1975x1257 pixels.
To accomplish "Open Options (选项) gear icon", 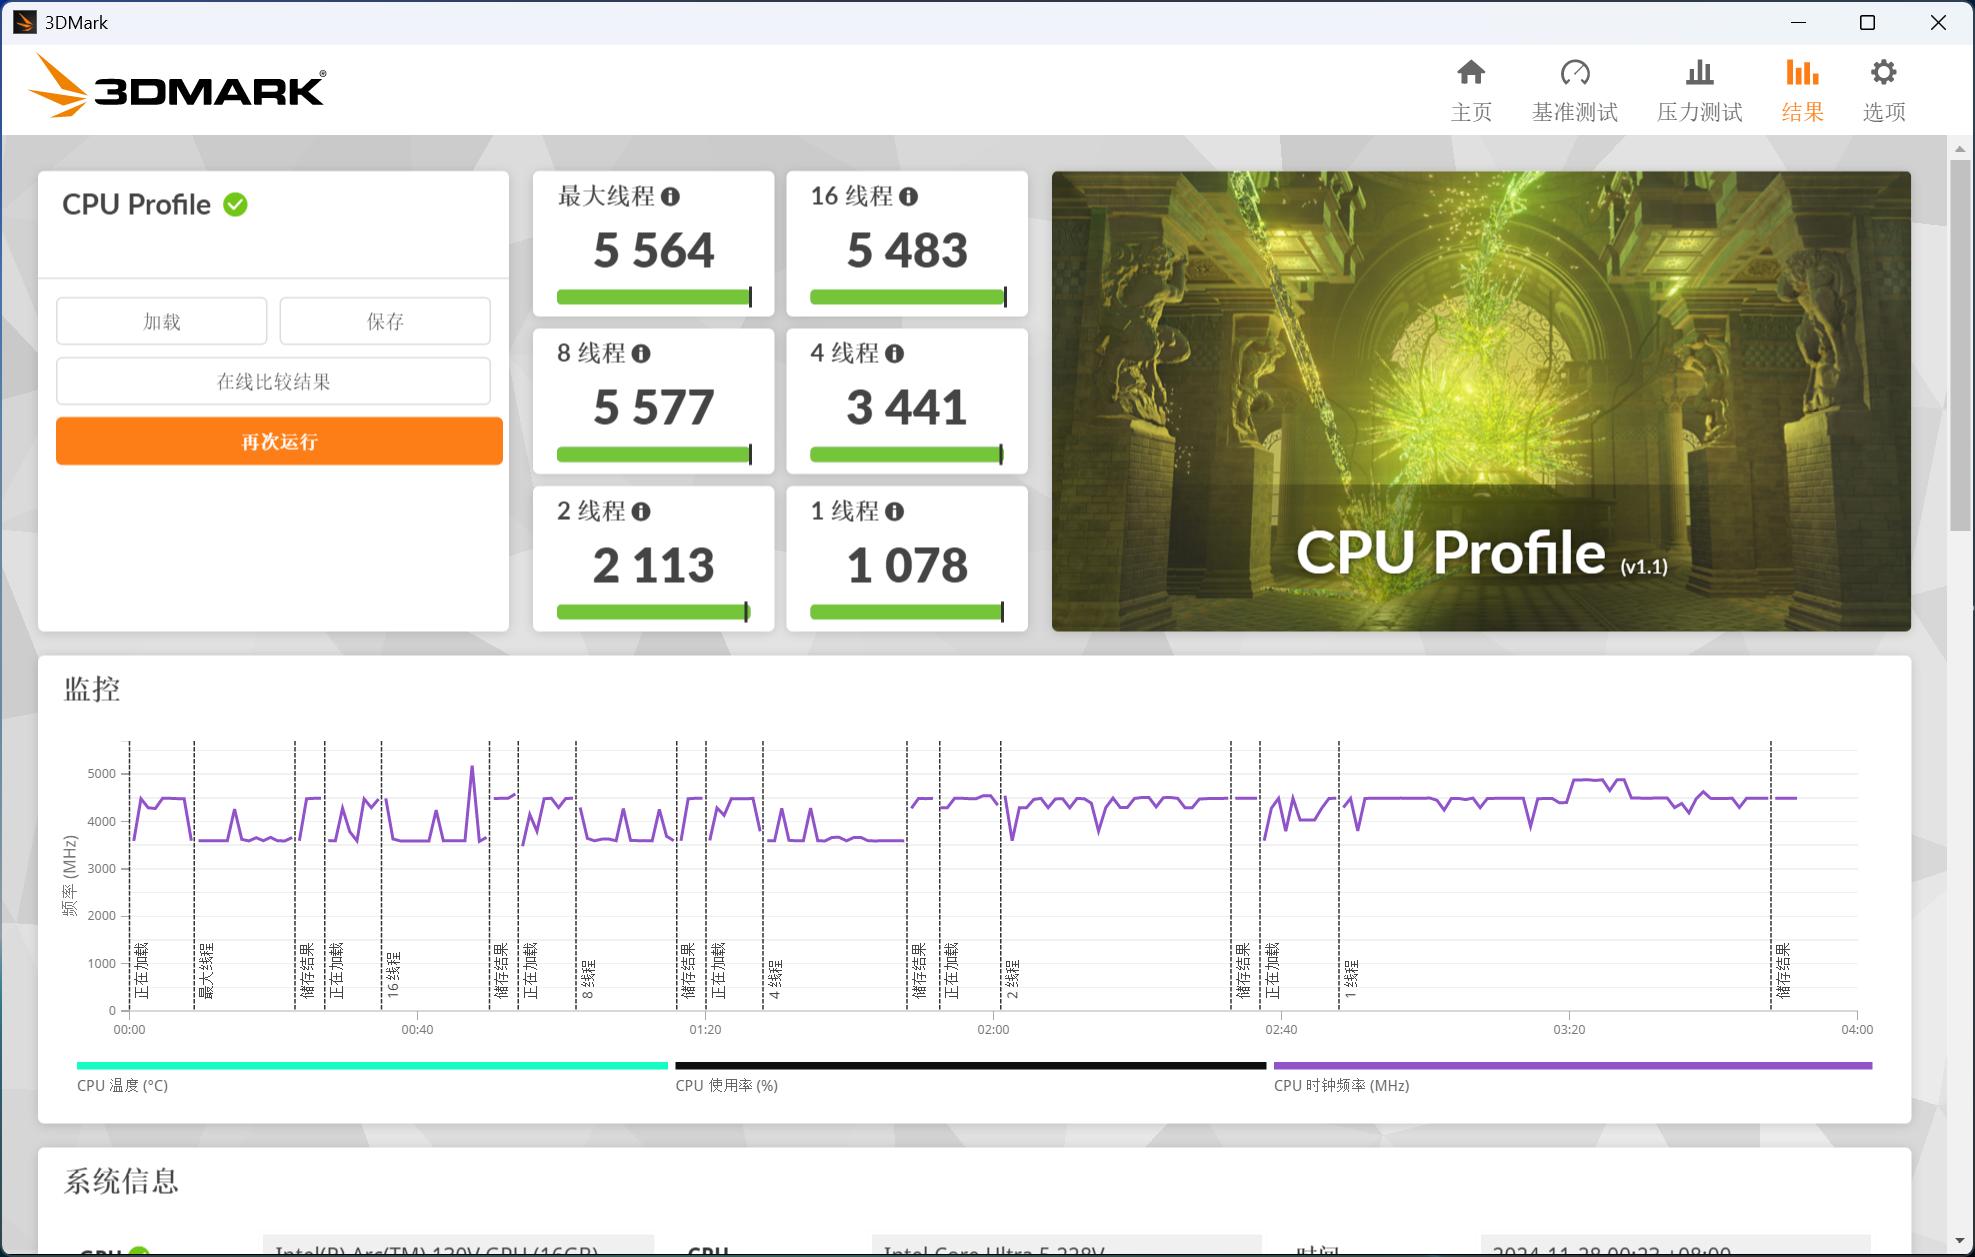I will tap(1883, 73).
